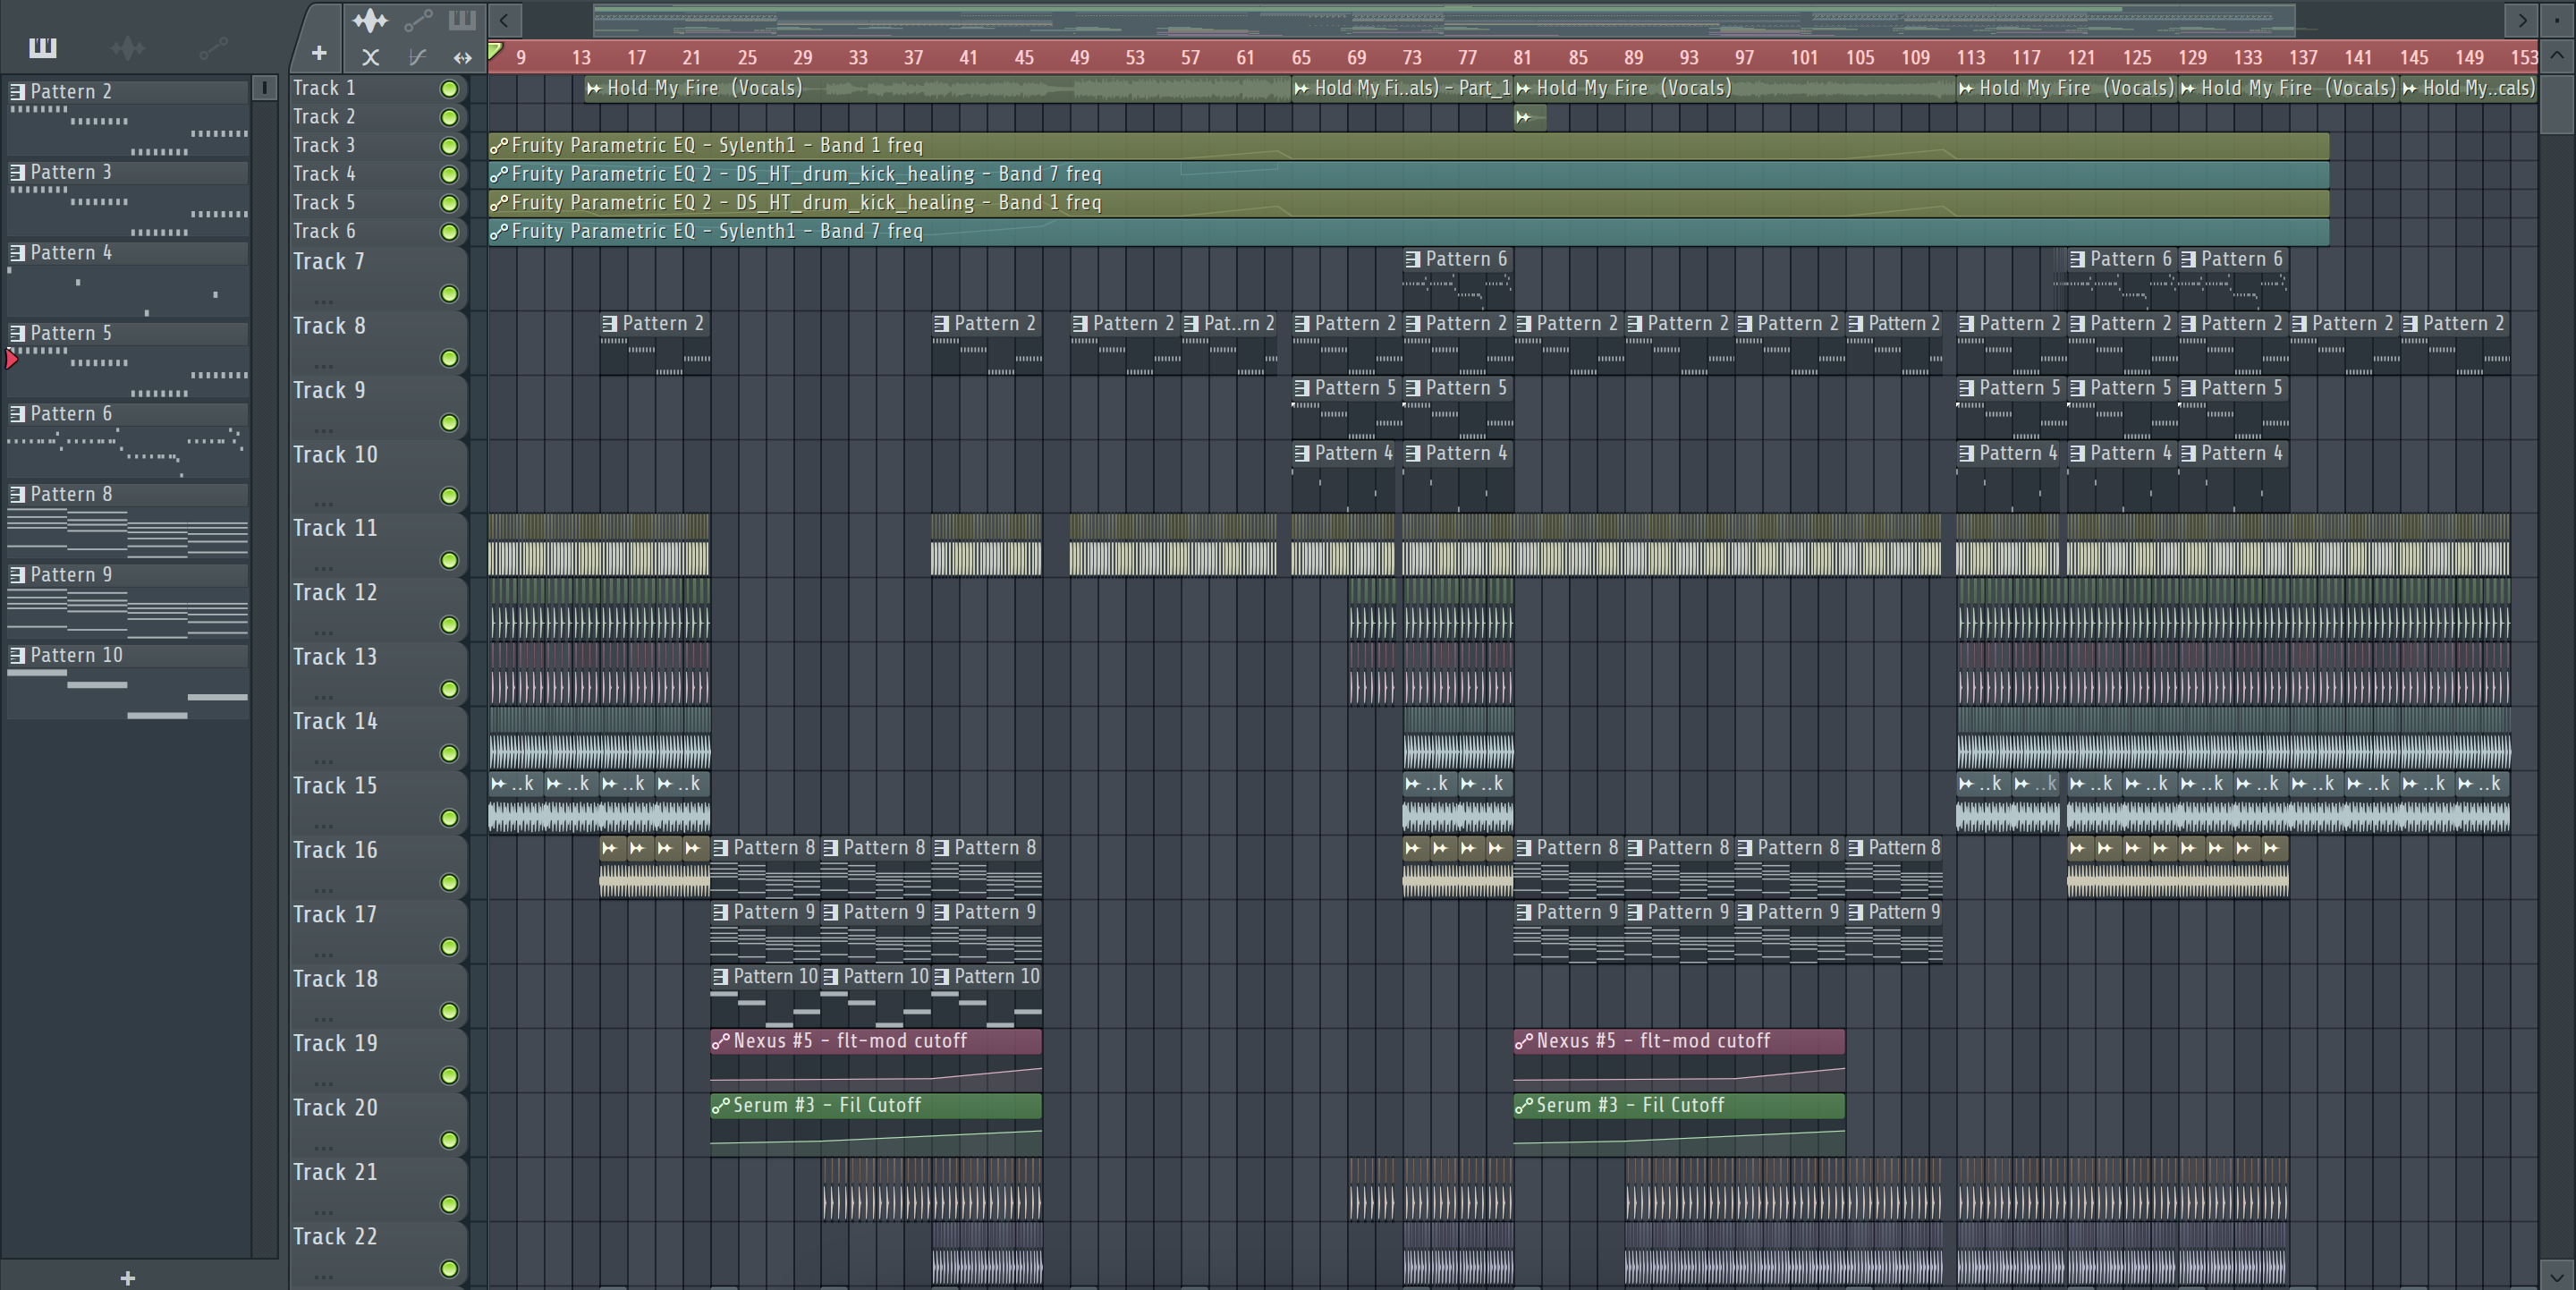Mute Track 9
Viewport: 2576px width, 1290px height.
pyautogui.click(x=450, y=423)
